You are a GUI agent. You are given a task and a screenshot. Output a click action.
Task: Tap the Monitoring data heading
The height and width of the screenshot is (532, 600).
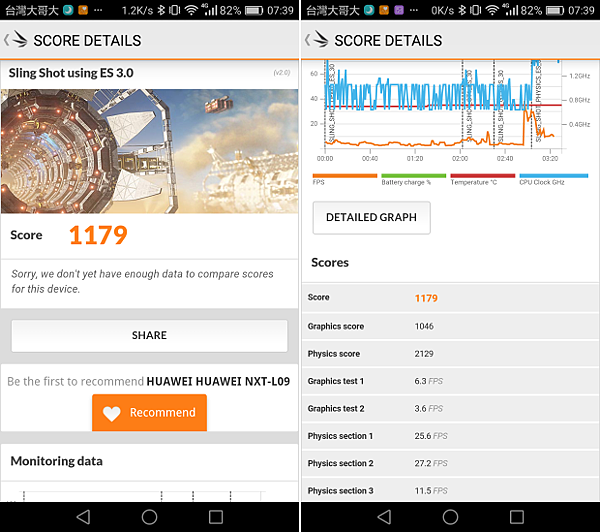[x=57, y=461]
